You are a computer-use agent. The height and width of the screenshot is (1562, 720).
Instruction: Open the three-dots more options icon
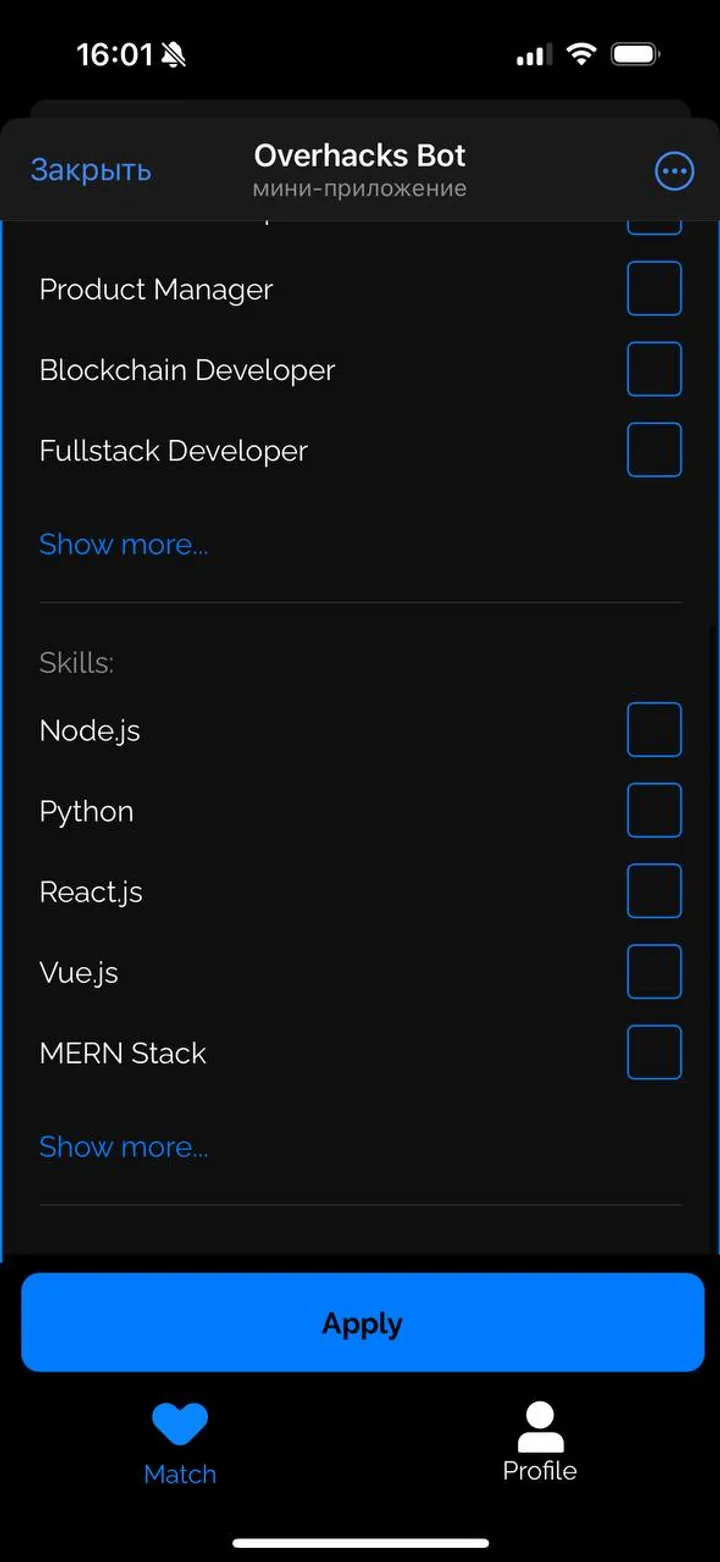[674, 171]
